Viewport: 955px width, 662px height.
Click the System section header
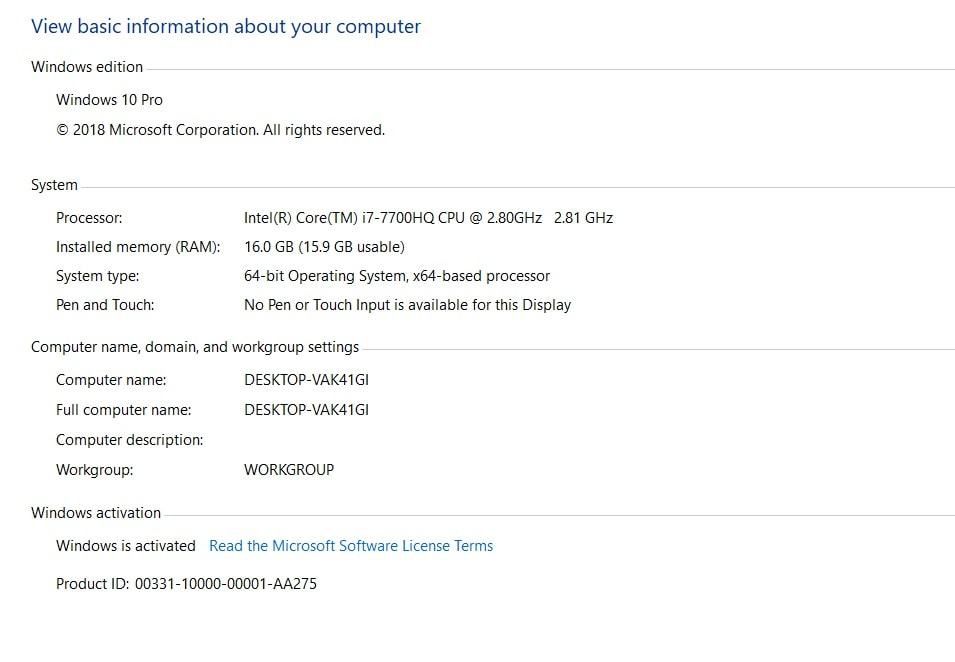point(54,184)
